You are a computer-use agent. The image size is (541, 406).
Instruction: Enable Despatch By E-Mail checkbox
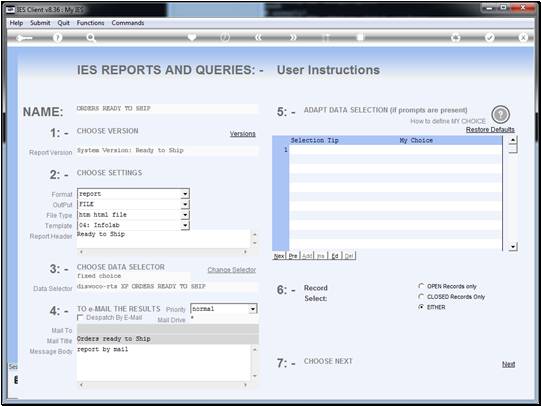(x=80, y=317)
